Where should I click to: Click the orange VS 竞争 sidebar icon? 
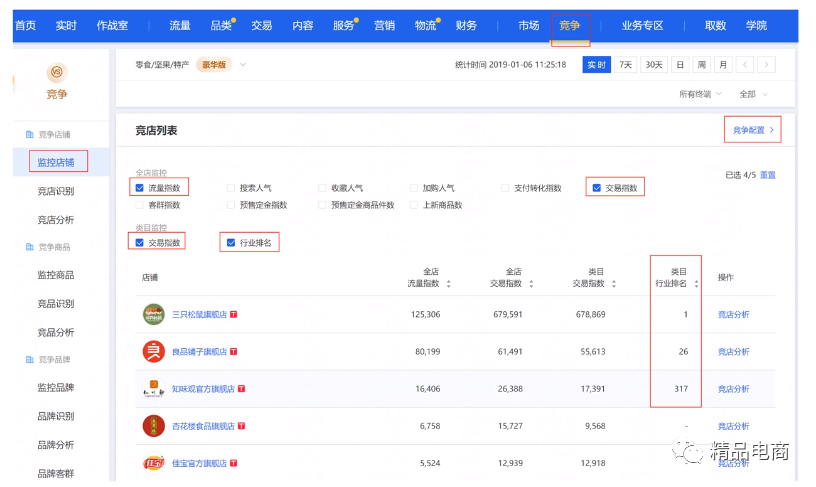pos(57,72)
